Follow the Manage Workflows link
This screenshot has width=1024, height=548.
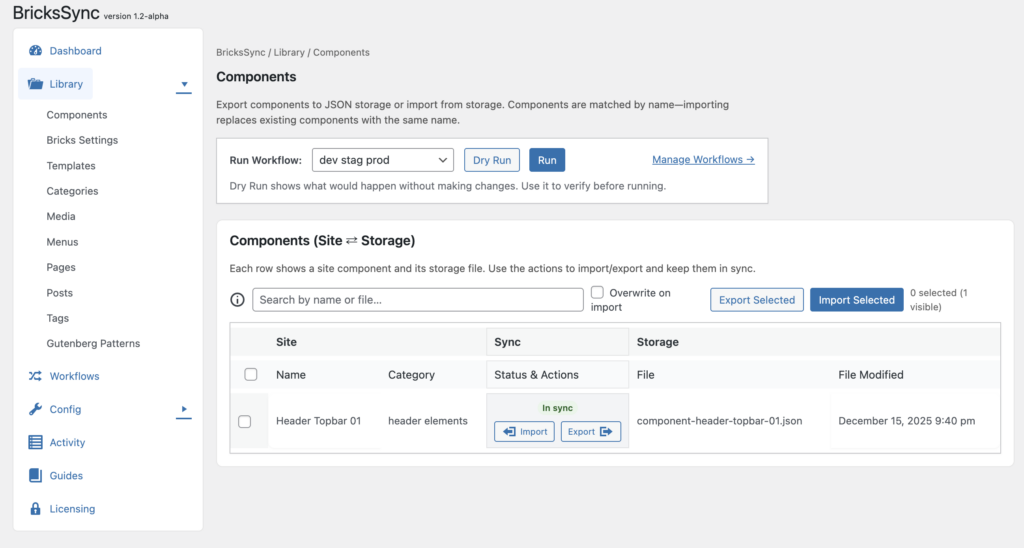pyautogui.click(x=703, y=160)
